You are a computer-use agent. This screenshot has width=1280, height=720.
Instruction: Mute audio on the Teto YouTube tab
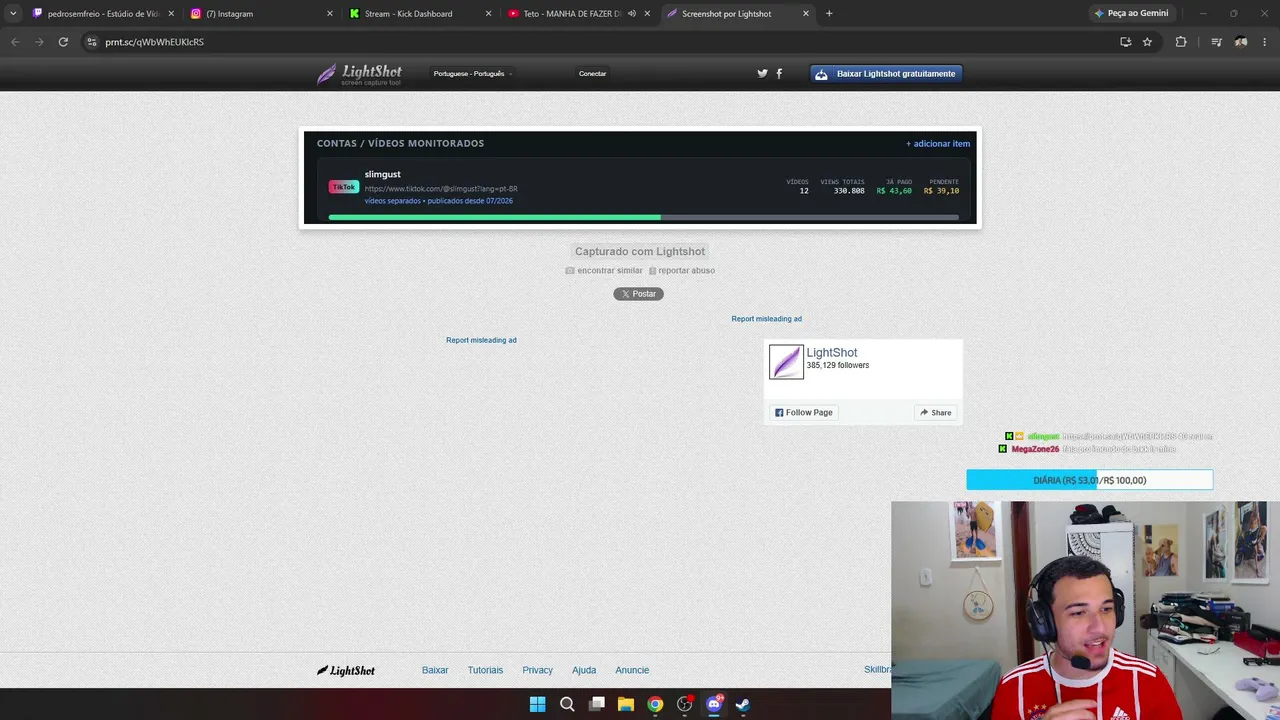[632, 14]
